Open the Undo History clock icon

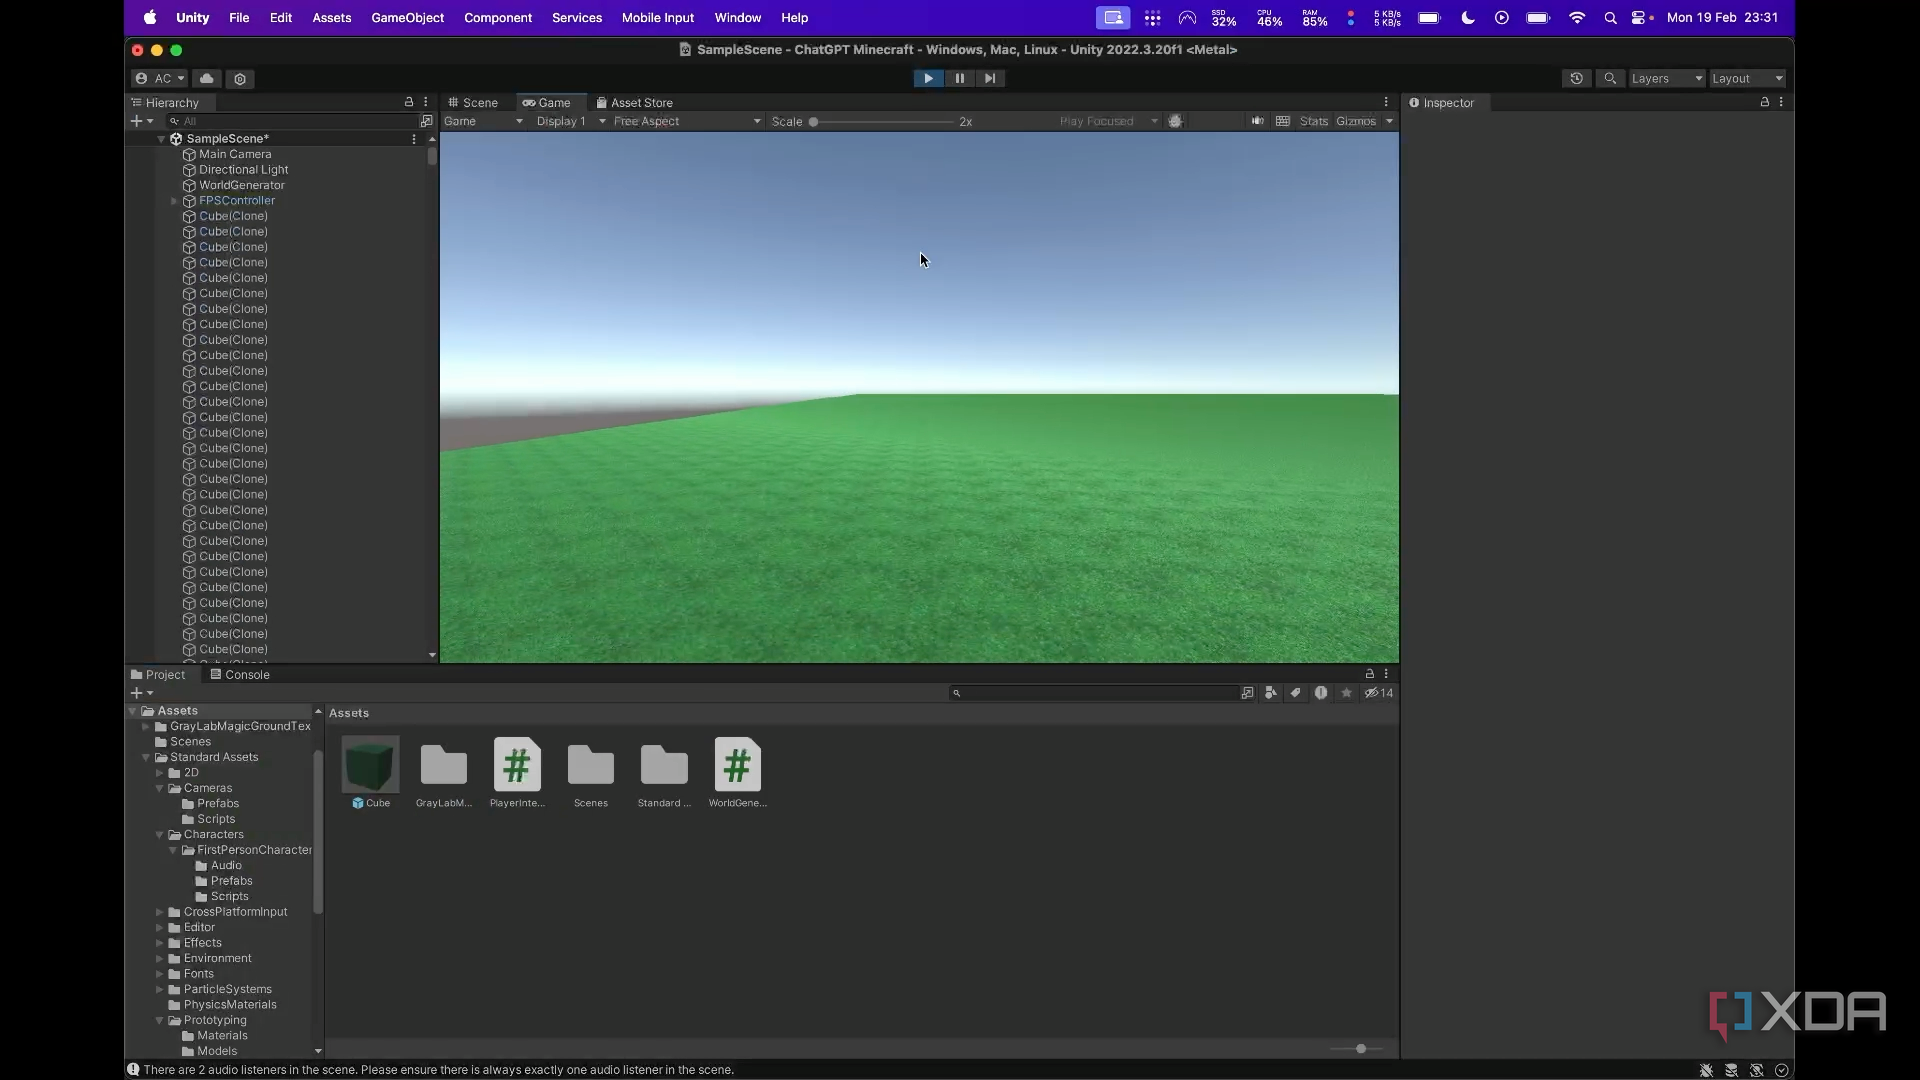coord(1577,78)
